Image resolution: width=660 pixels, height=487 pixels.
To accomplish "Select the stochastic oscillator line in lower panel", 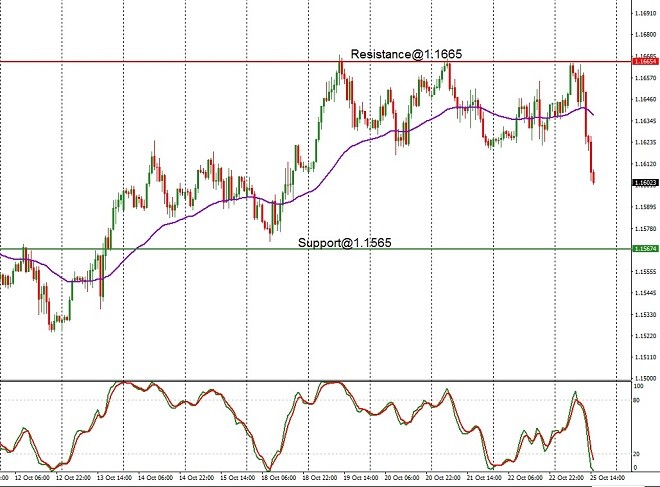I will (295, 425).
